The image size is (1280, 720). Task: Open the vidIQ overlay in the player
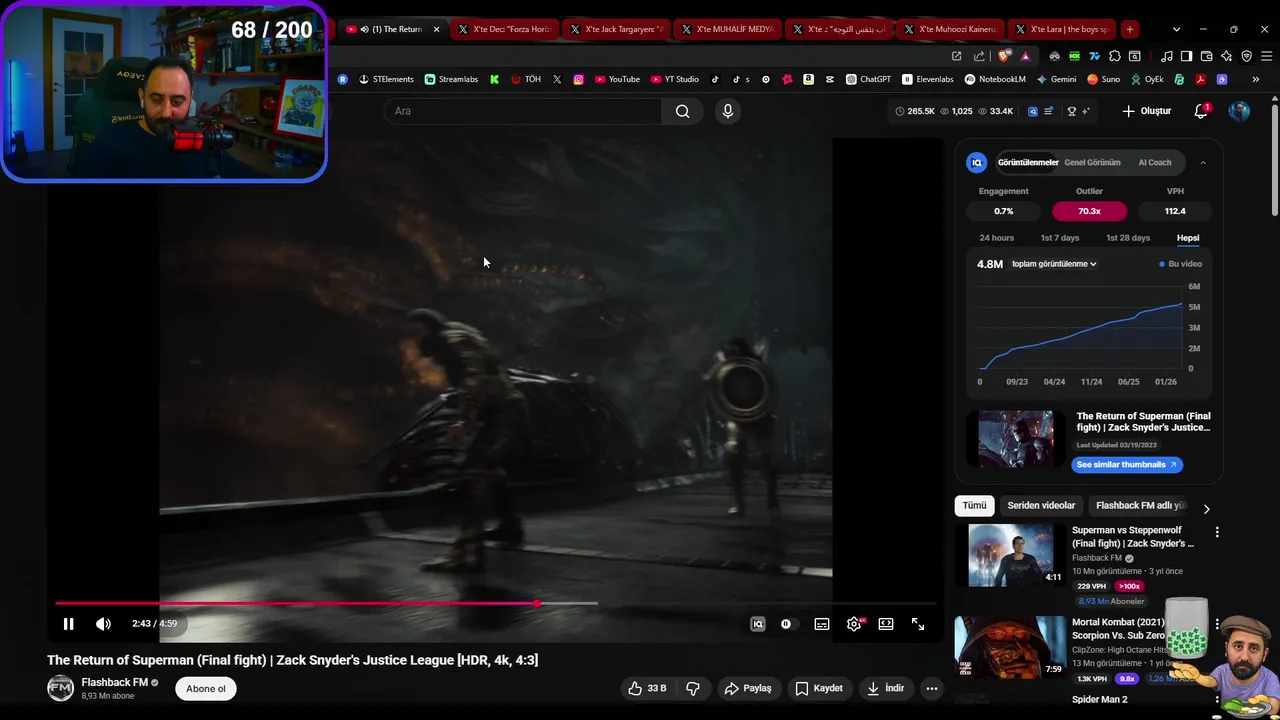point(758,624)
